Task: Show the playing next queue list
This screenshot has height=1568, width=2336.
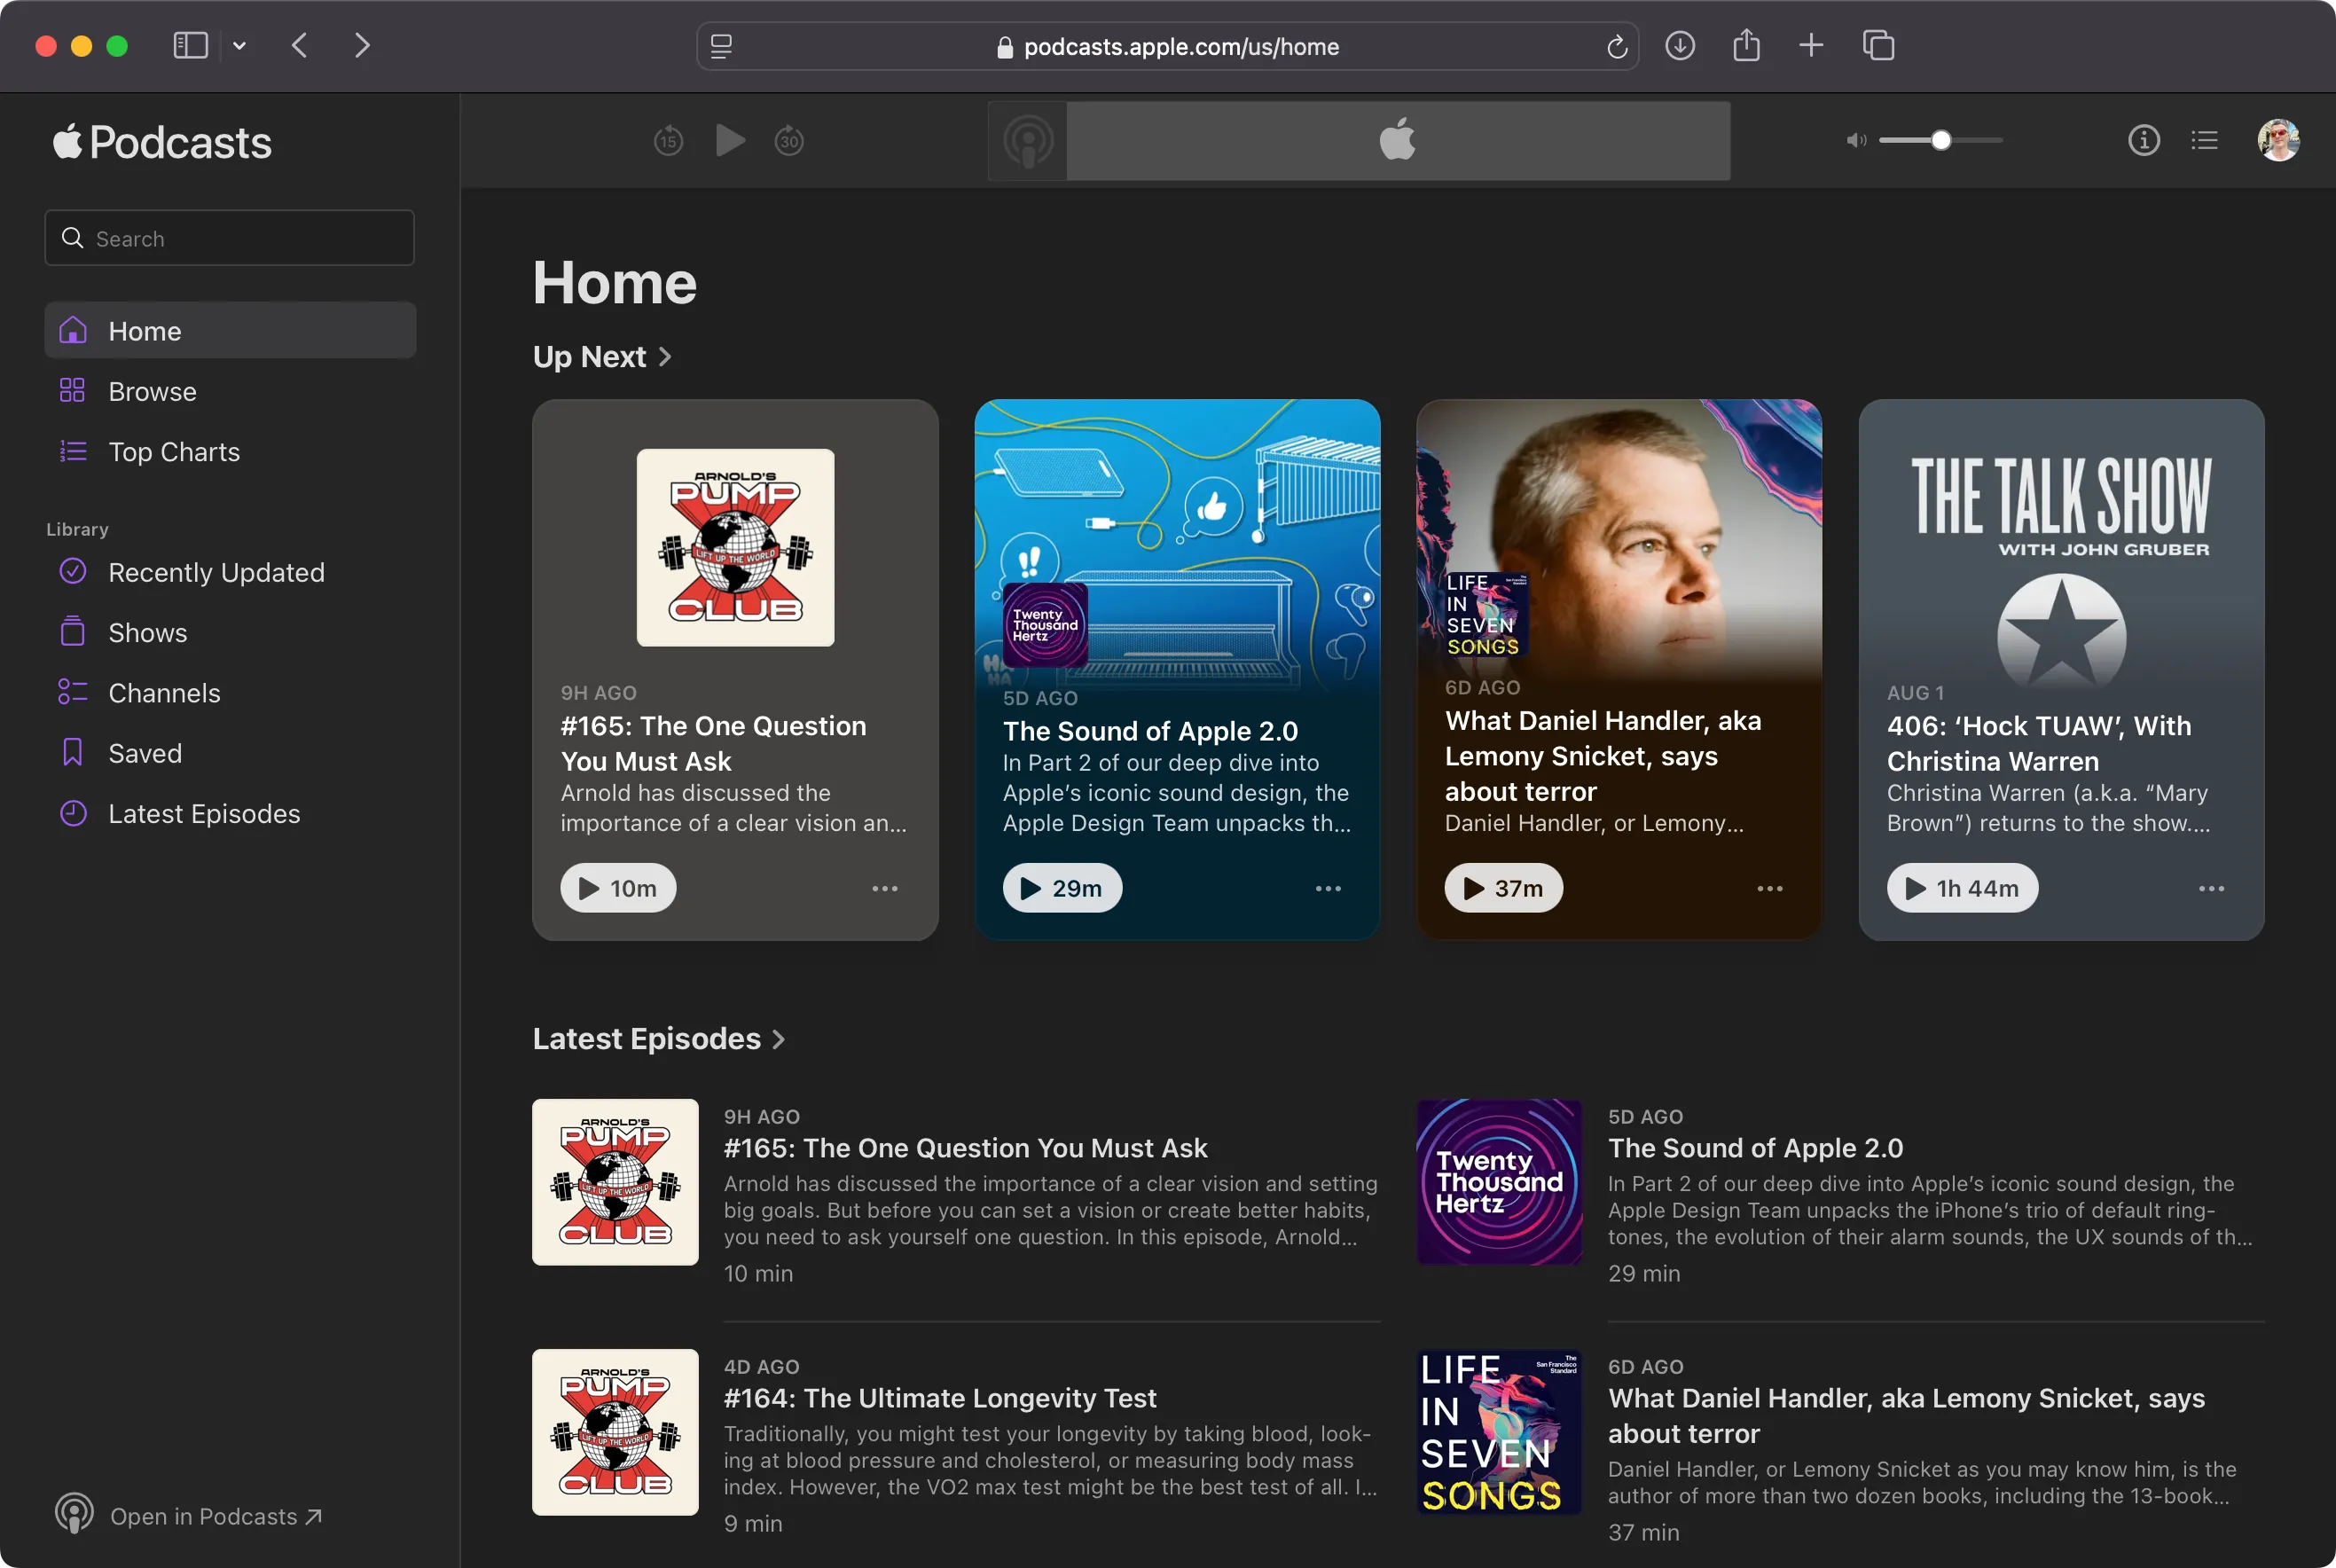Action: coord(2204,141)
